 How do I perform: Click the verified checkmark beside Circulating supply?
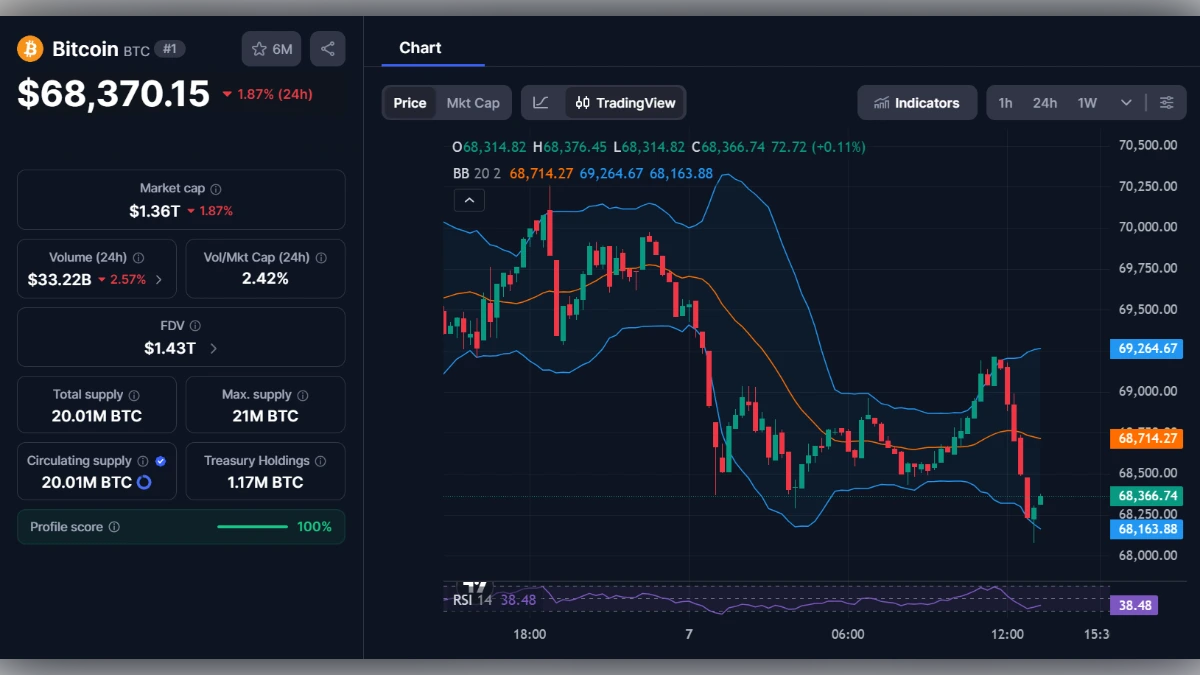[x=160, y=460]
